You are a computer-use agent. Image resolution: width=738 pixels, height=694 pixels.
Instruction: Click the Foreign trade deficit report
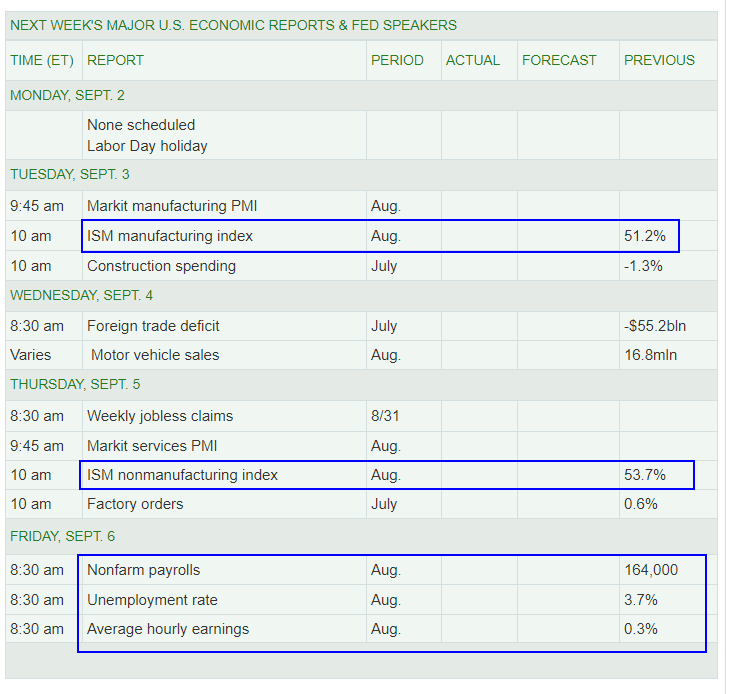click(x=153, y=326)
